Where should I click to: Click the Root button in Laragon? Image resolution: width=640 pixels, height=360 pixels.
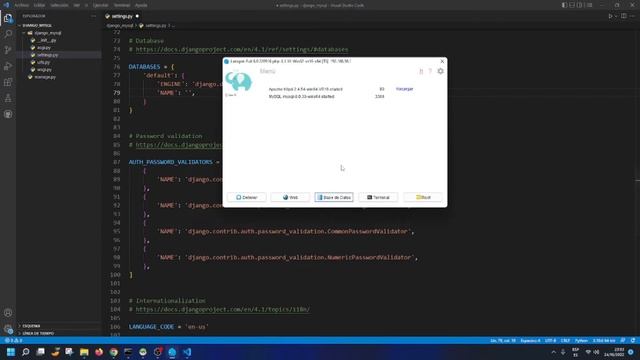coord(423,197)
